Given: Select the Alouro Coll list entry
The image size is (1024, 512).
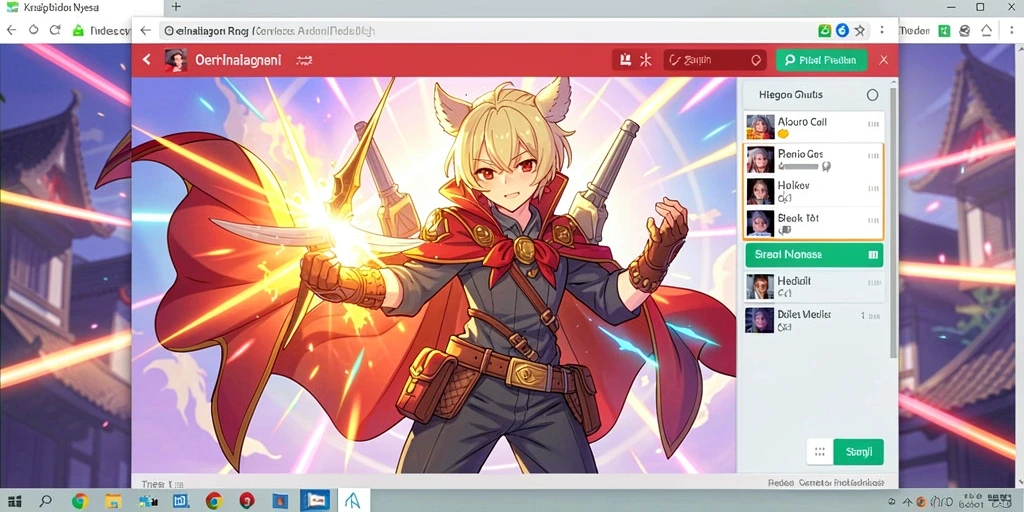Looking at the screenshot, I should (x=814, y=126).
